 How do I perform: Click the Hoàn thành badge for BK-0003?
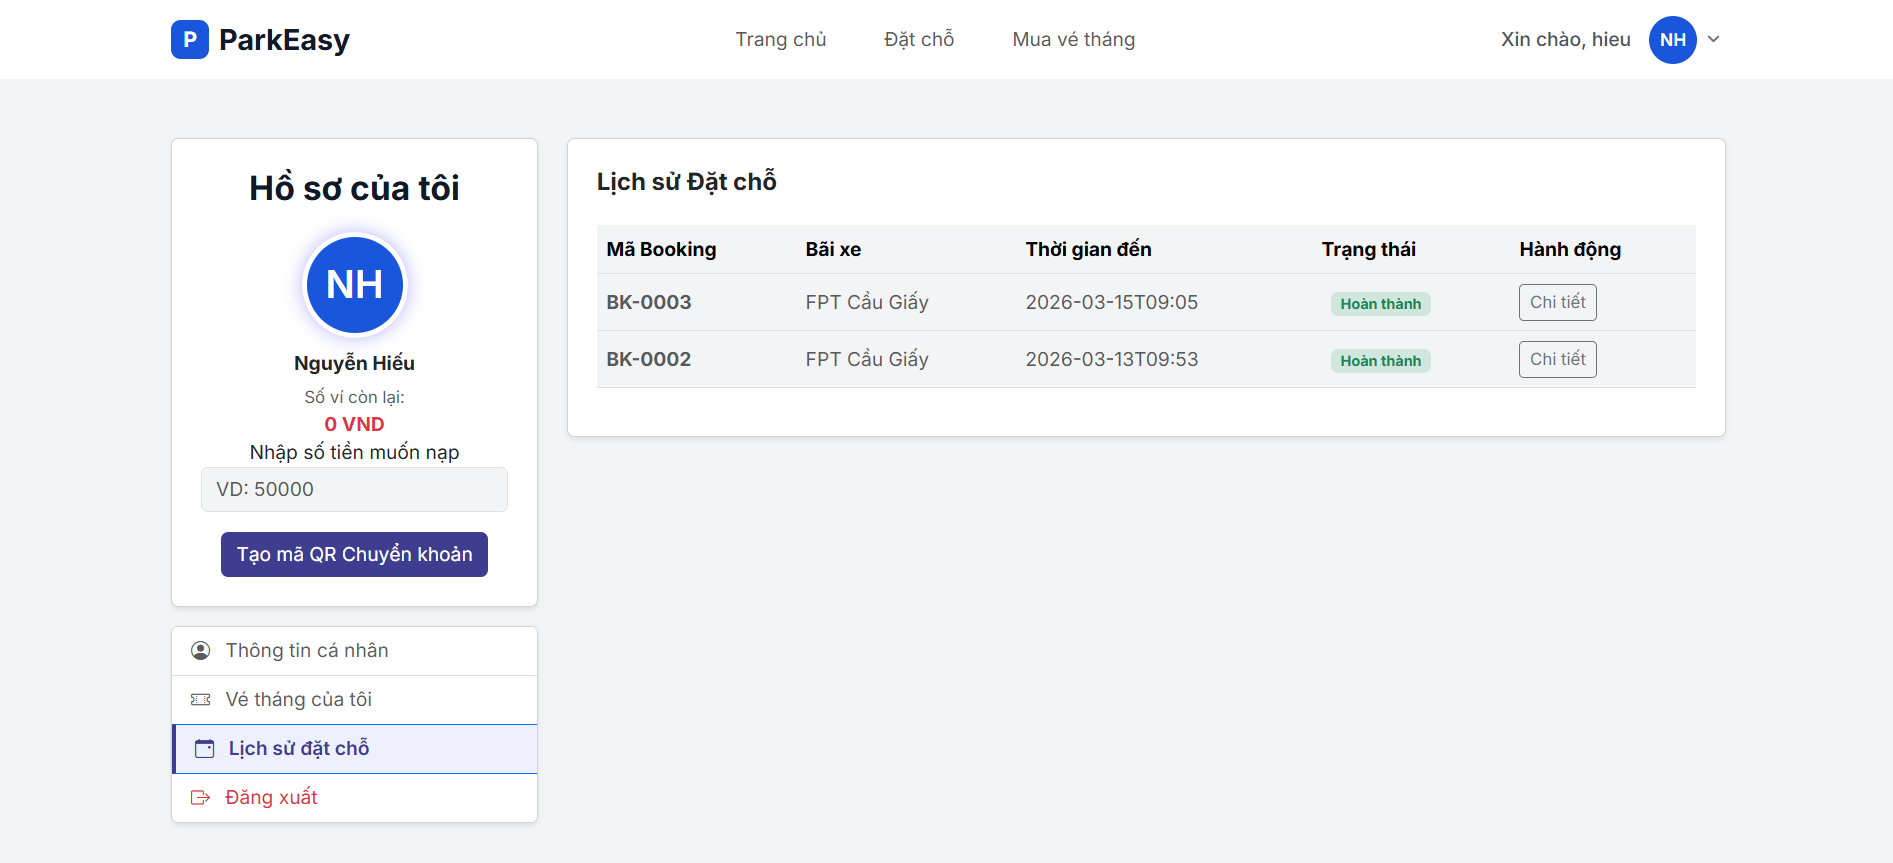[1380, 304]
